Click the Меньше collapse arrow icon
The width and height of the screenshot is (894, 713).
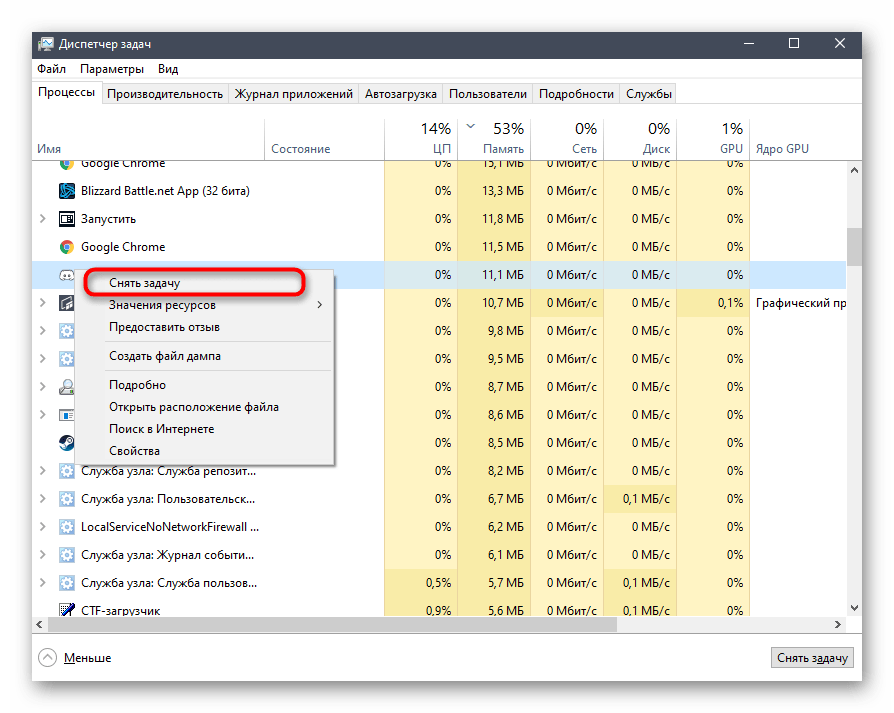(47, 658)
